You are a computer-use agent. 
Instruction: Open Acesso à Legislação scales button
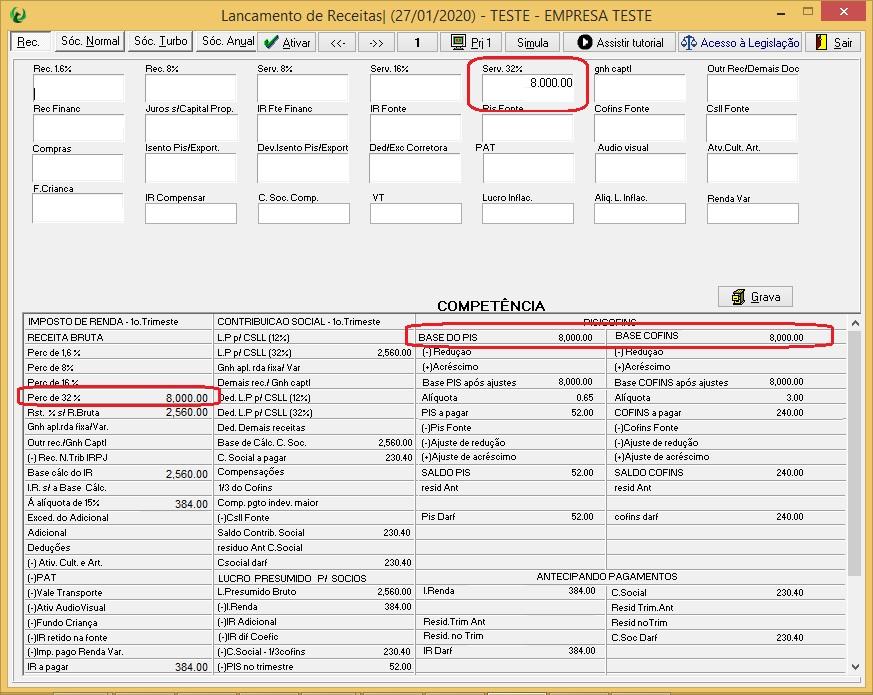740,43
